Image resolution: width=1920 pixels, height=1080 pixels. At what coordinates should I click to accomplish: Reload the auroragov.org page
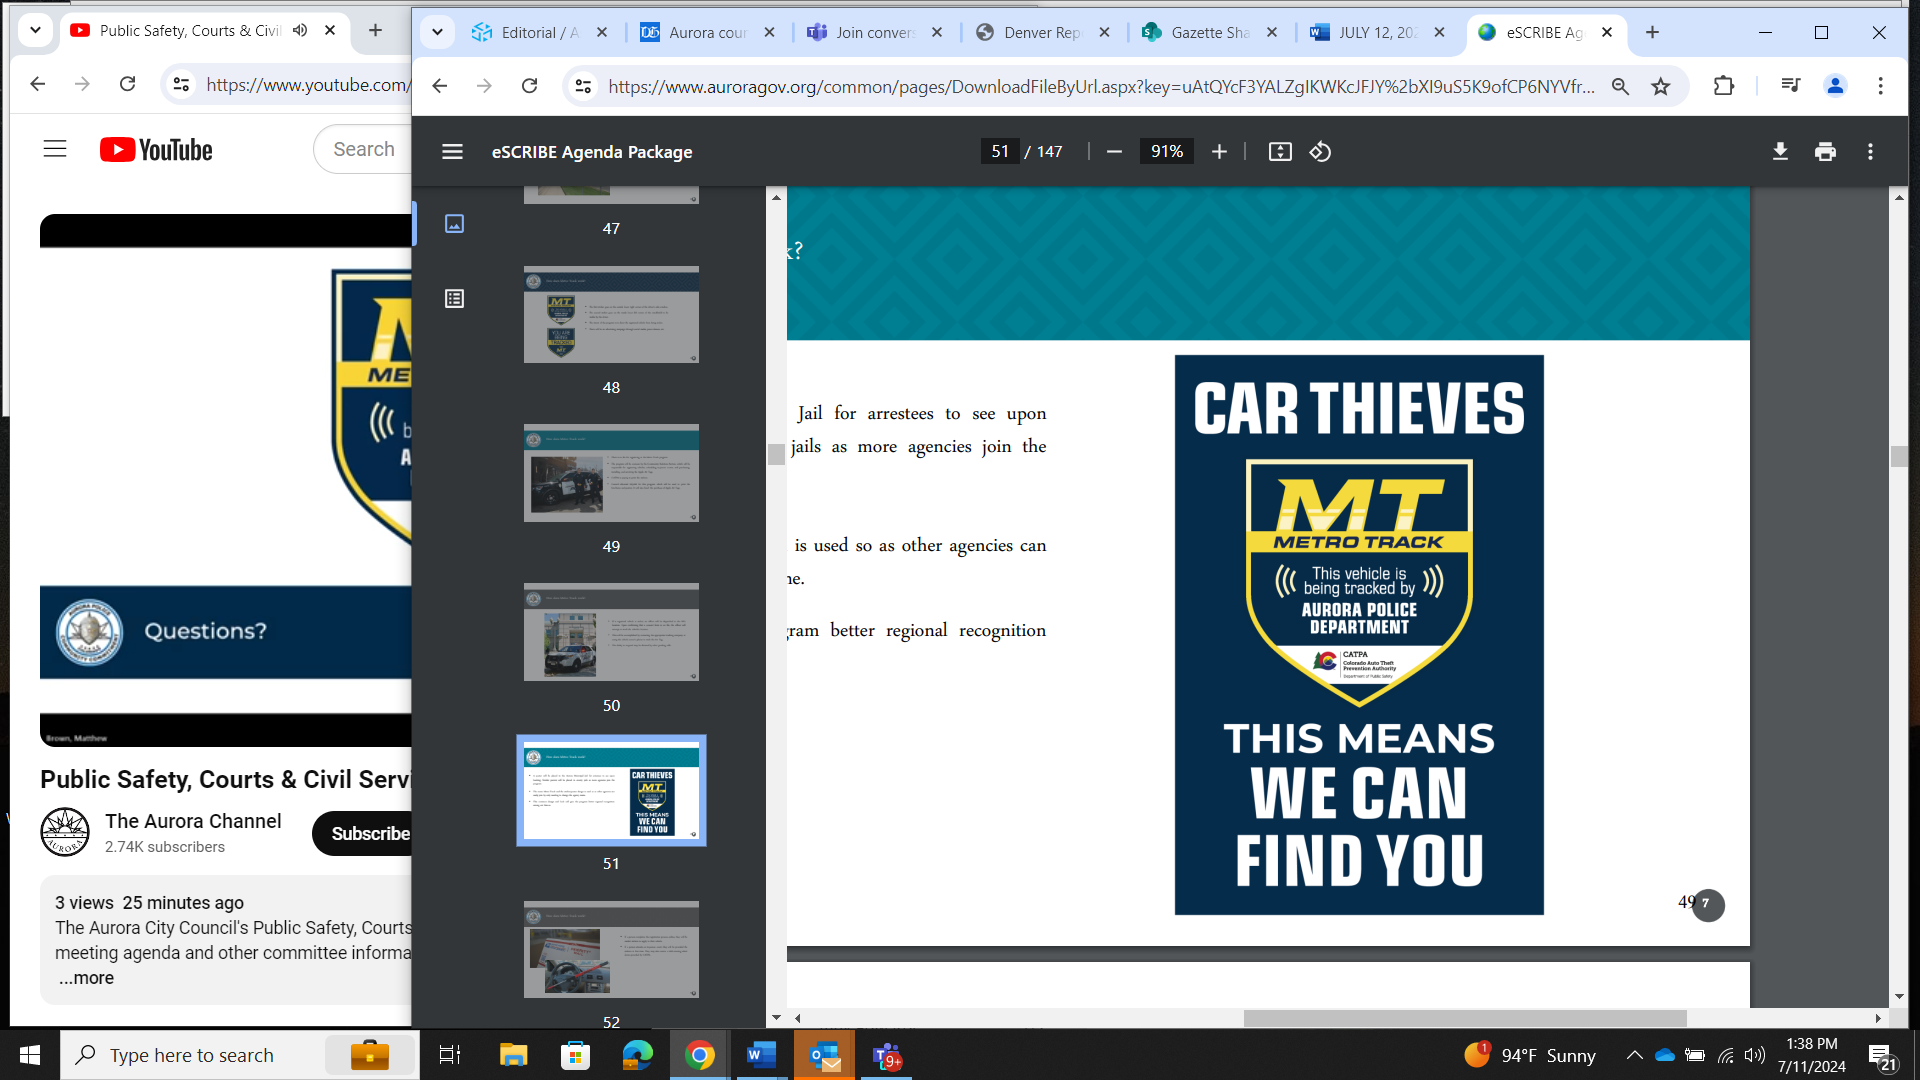tap(529, 86)
